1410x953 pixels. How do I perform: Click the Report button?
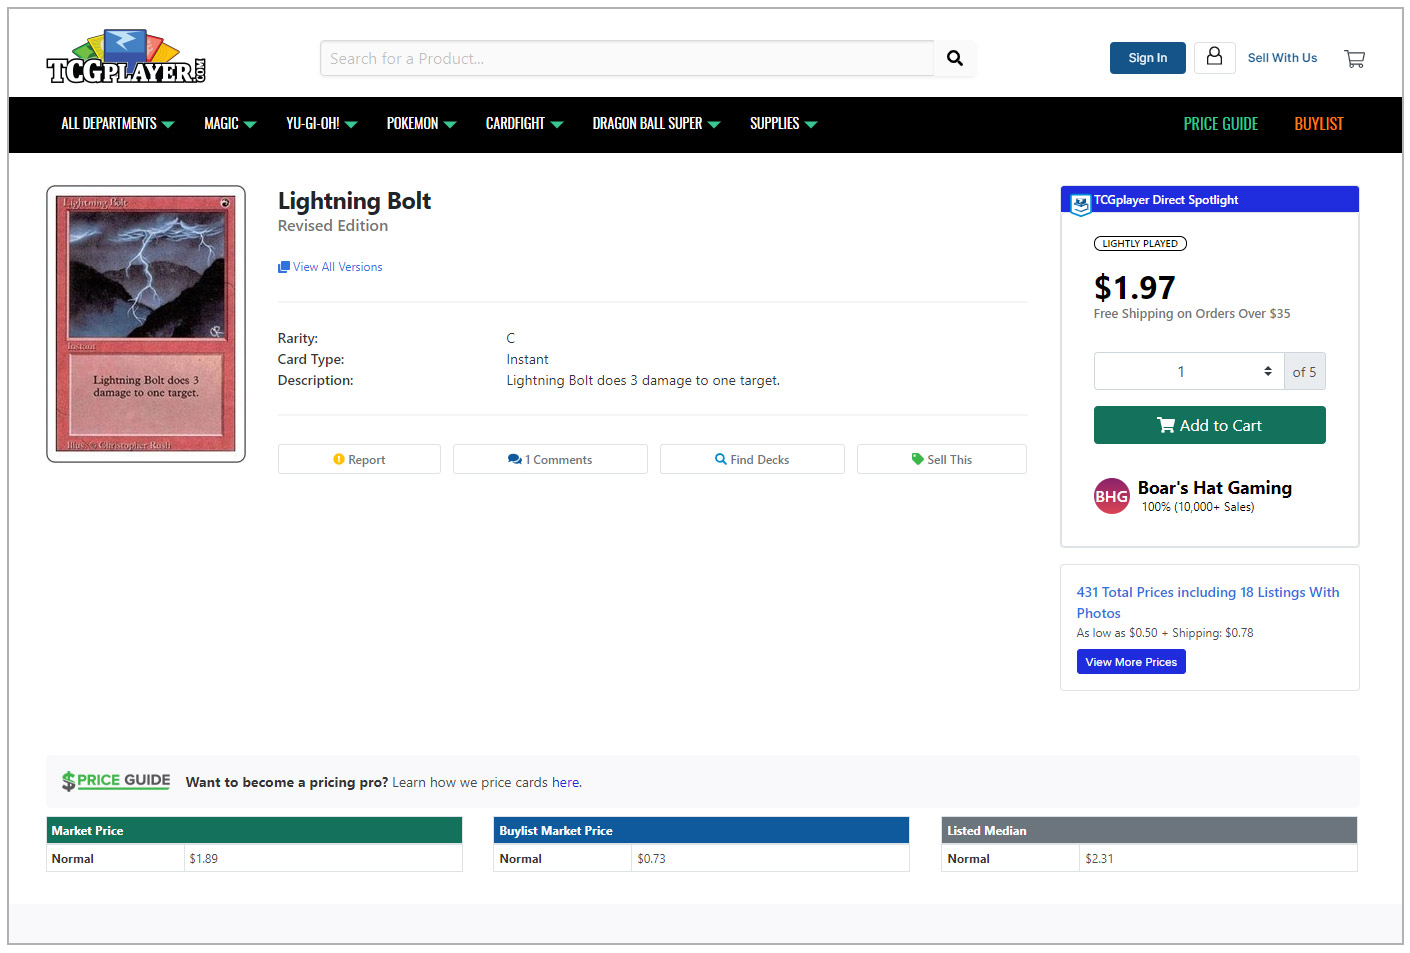(x=359, y=459)
